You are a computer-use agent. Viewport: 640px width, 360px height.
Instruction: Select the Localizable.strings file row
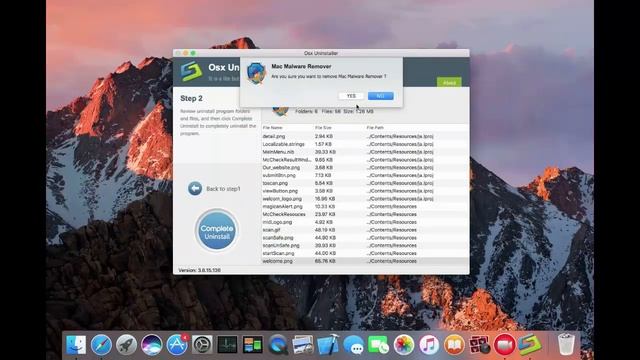[364, 144]
